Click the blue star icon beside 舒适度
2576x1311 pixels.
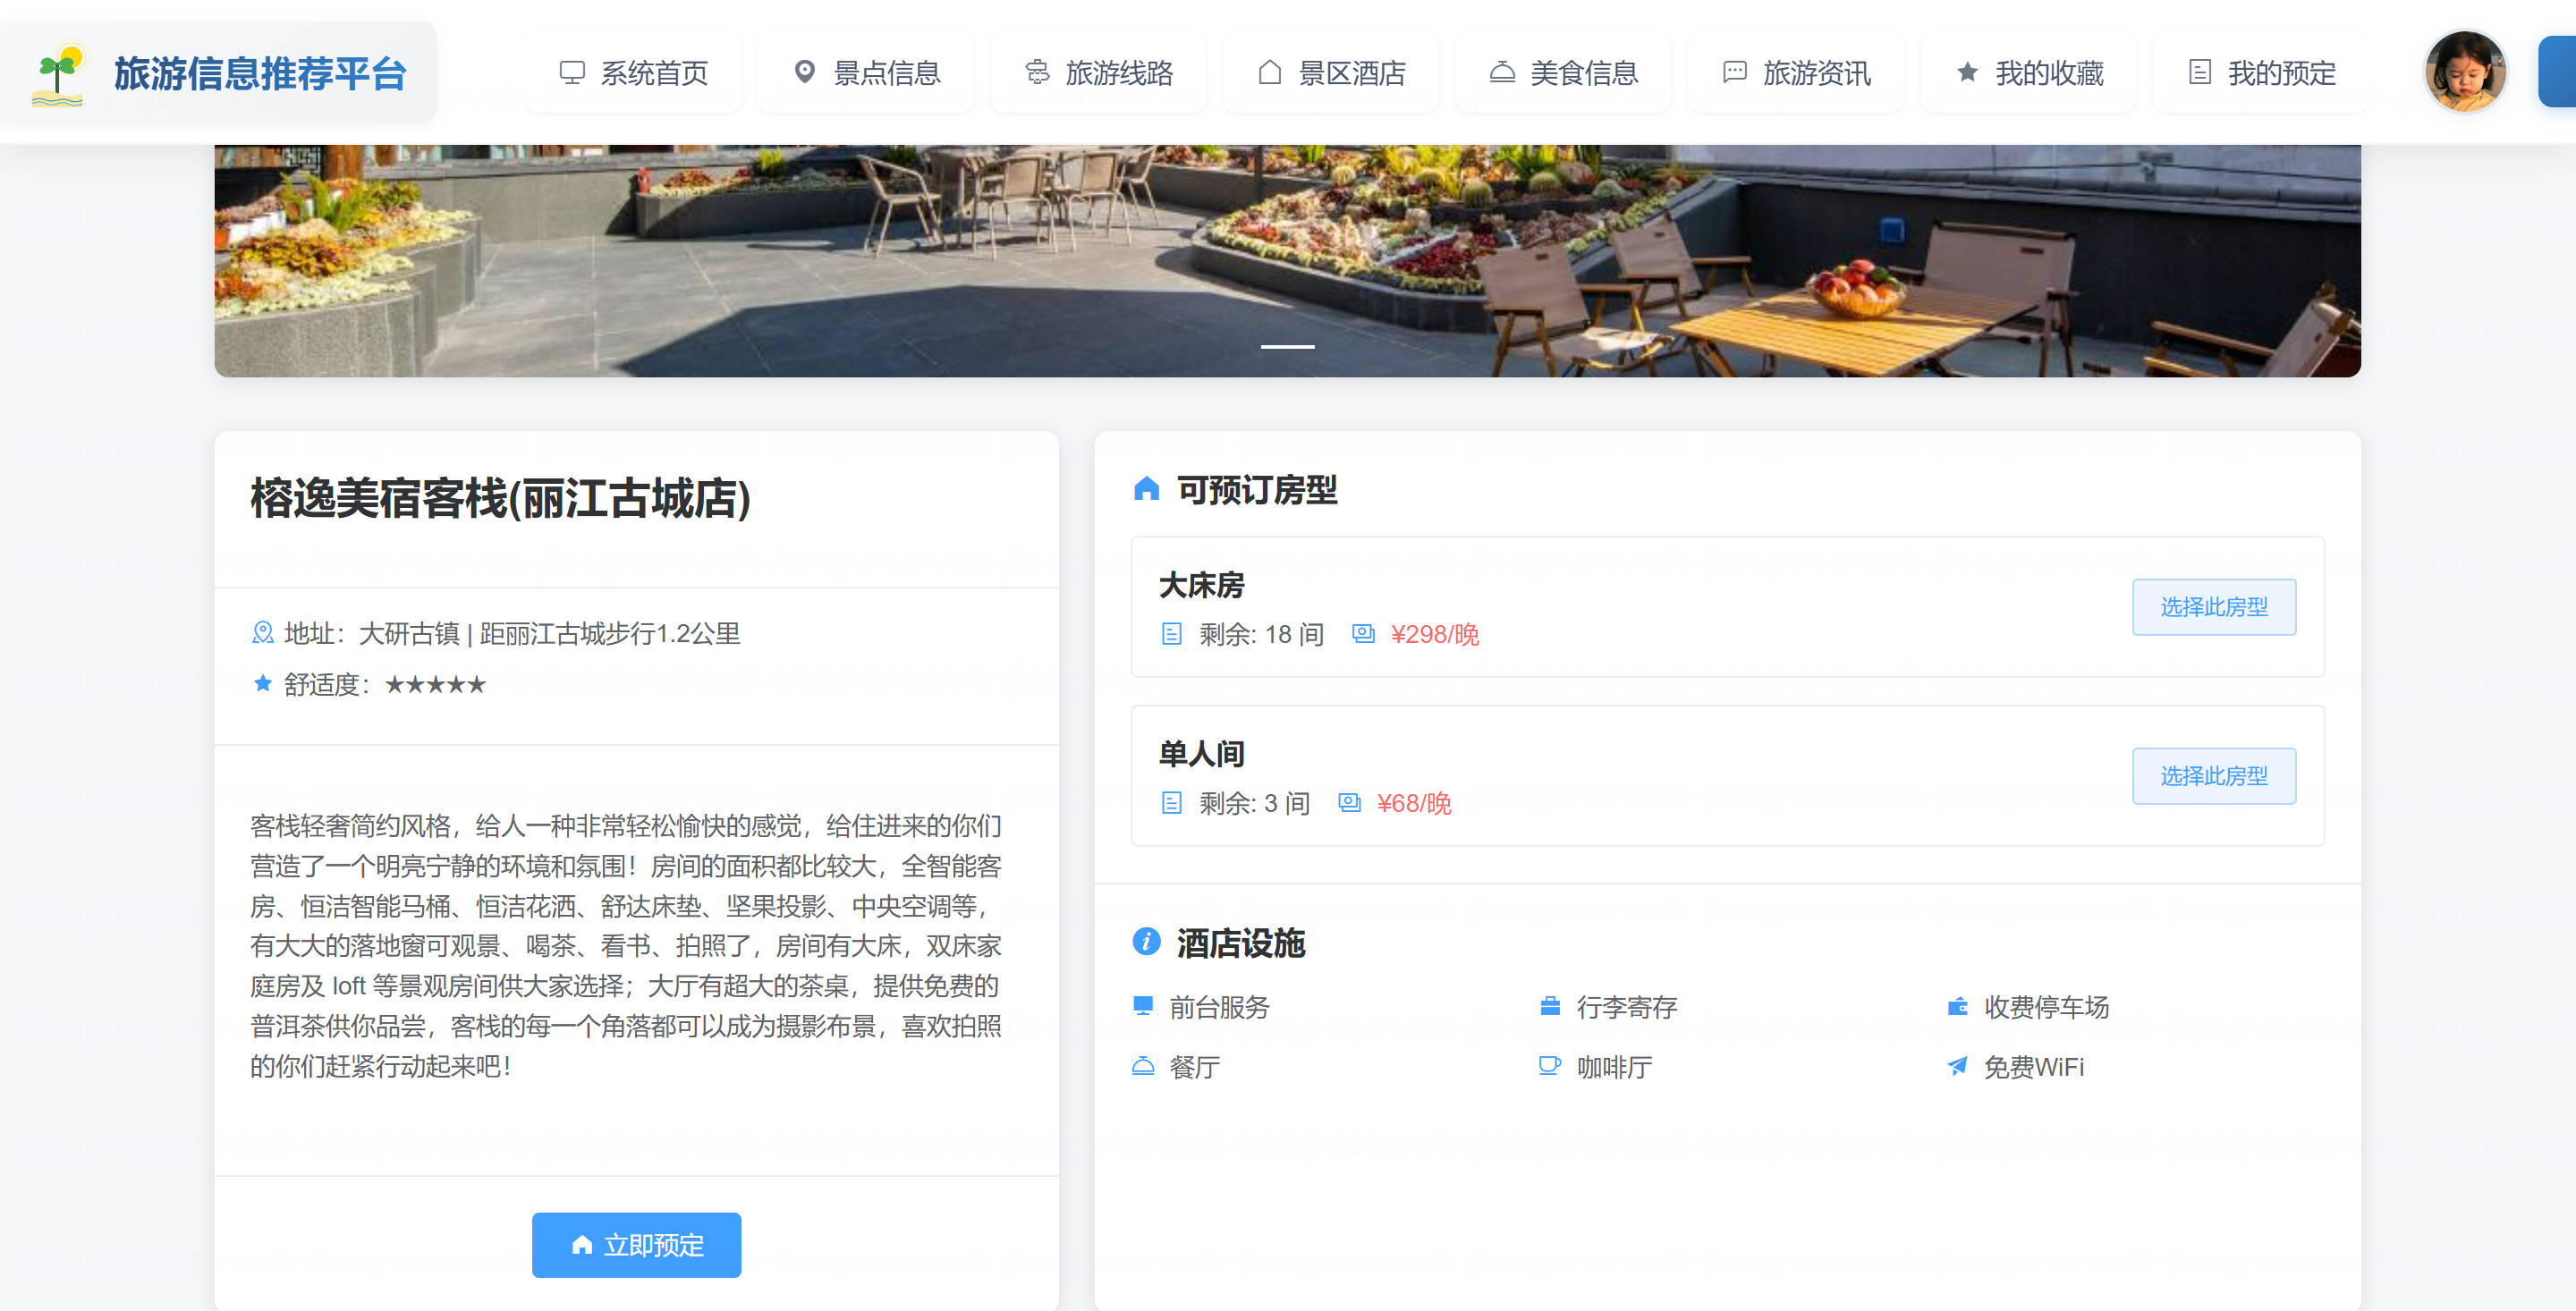tap(262, 683)
